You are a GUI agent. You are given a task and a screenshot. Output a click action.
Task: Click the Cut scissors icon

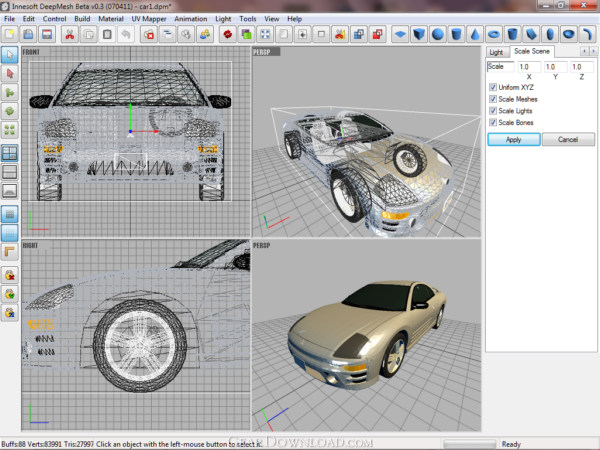pyautogui.click(x=70, y=34)
